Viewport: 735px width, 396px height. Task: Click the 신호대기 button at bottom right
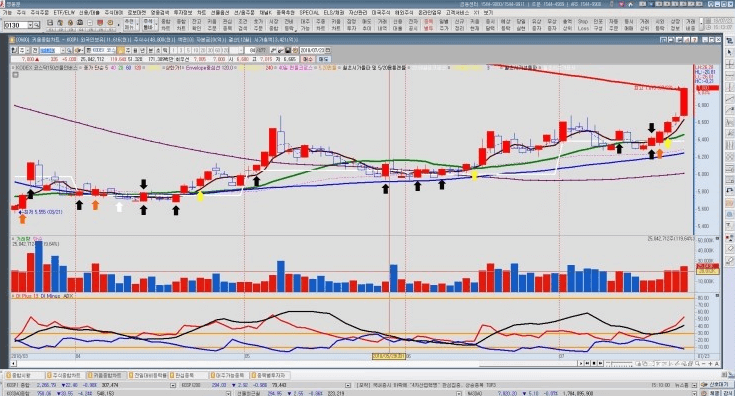click(x=716, y=384)
